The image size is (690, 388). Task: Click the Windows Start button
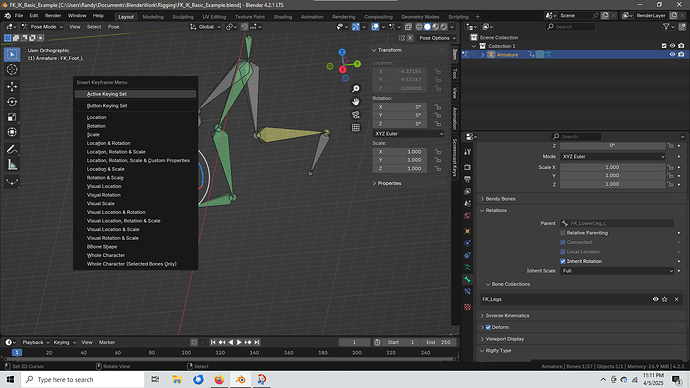[x=10, y=379]
